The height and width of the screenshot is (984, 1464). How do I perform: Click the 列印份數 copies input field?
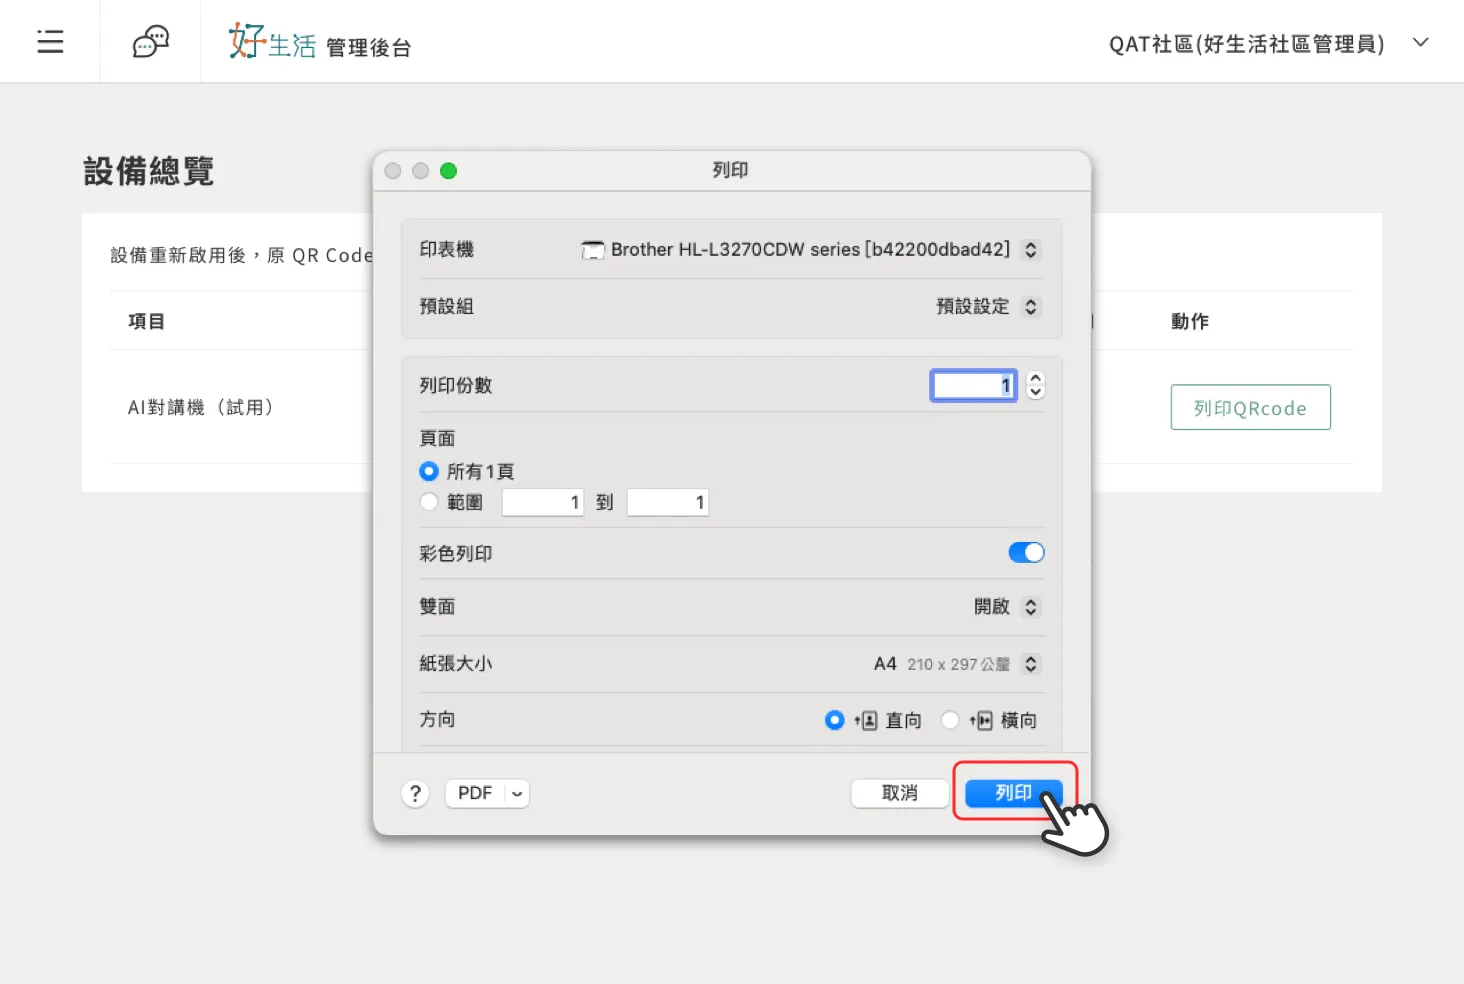coord(973,386)
